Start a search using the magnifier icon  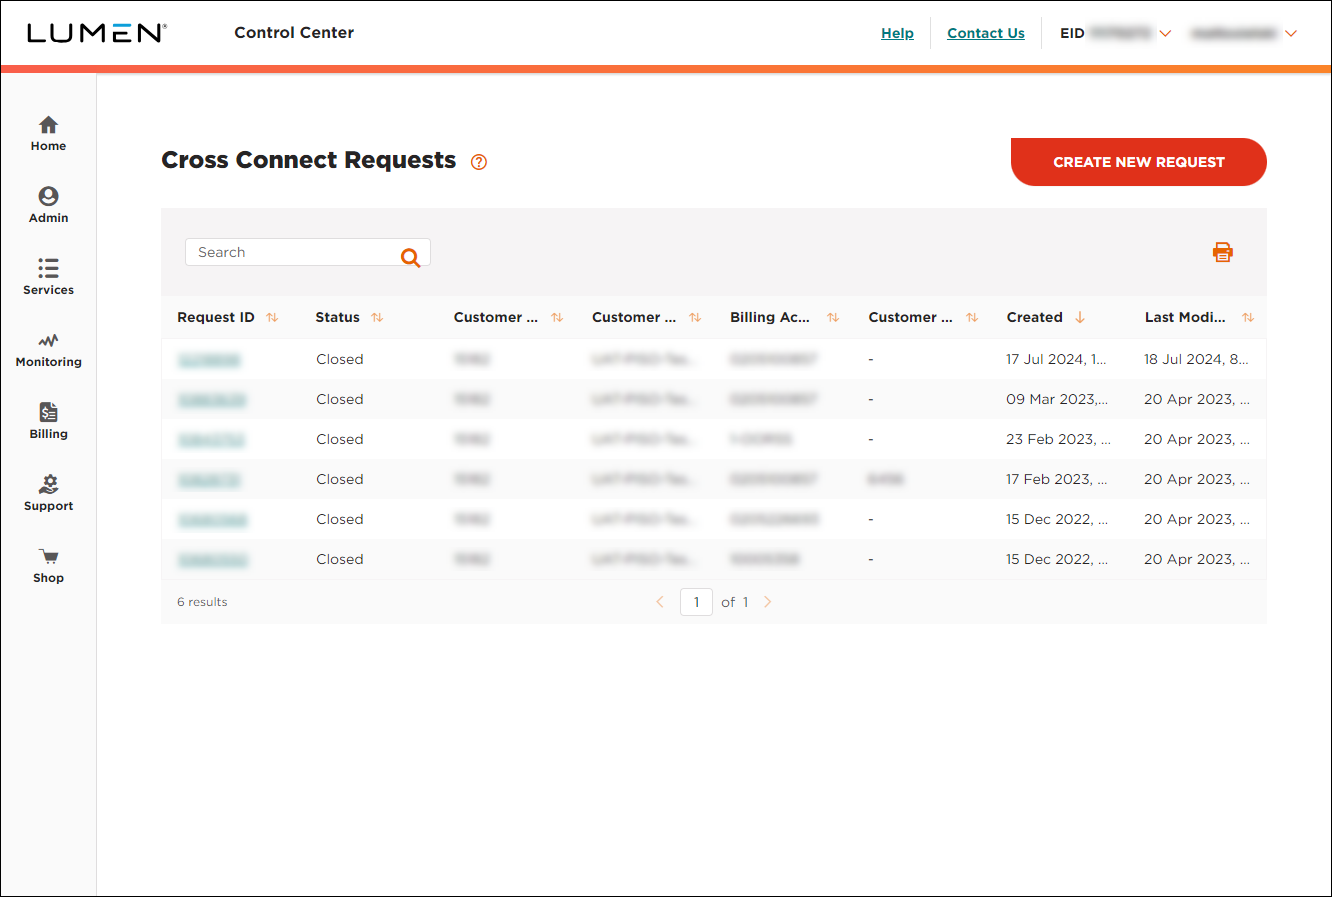410,257
